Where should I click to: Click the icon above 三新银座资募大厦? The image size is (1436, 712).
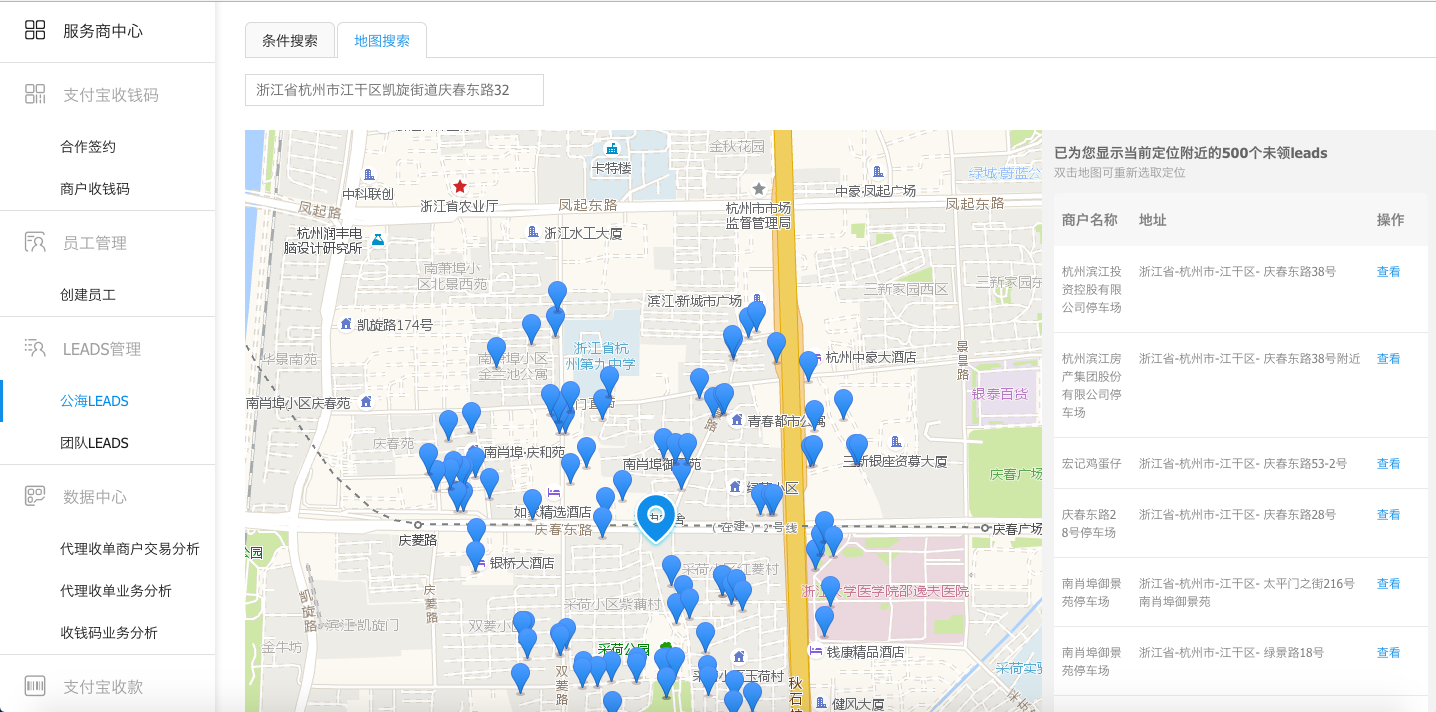895,441
